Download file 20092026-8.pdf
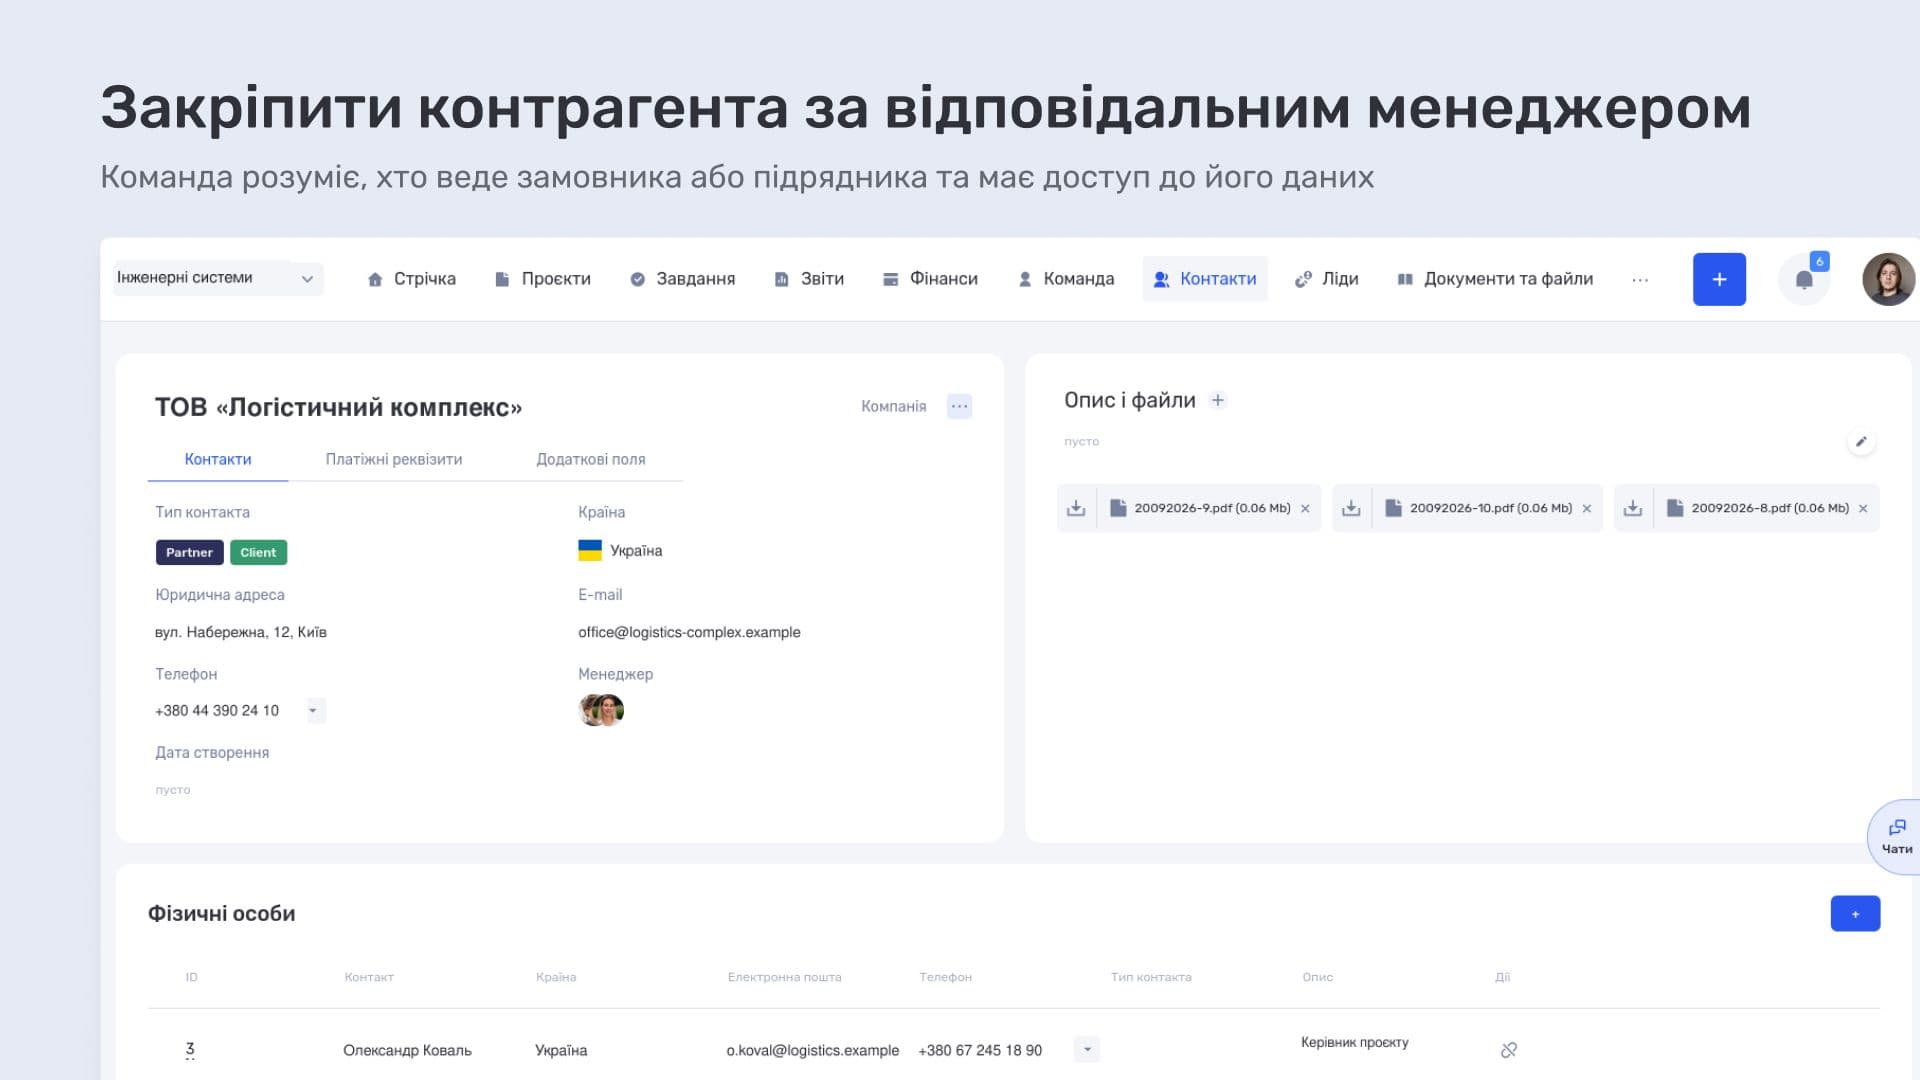Screen dimensions: 1920x1080 (1633, 508)
